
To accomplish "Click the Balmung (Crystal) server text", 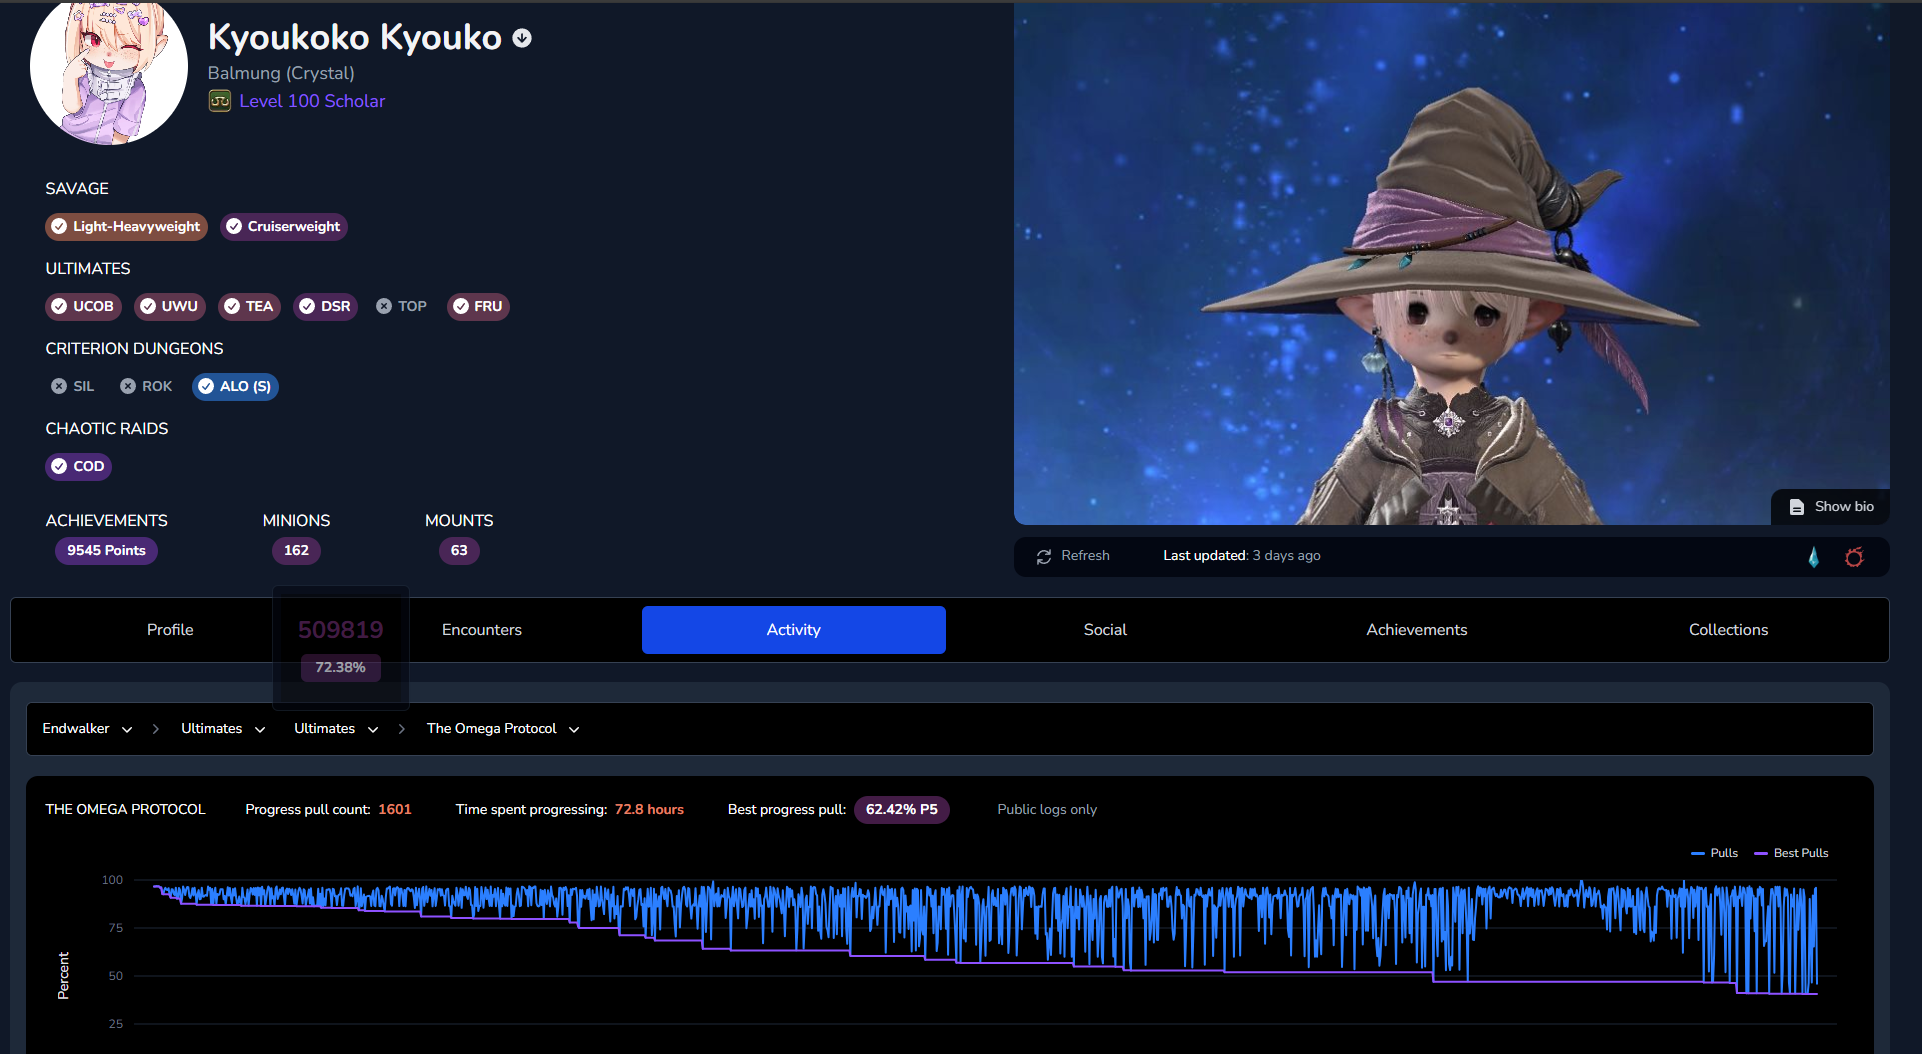I will click(x=281, y=73).
